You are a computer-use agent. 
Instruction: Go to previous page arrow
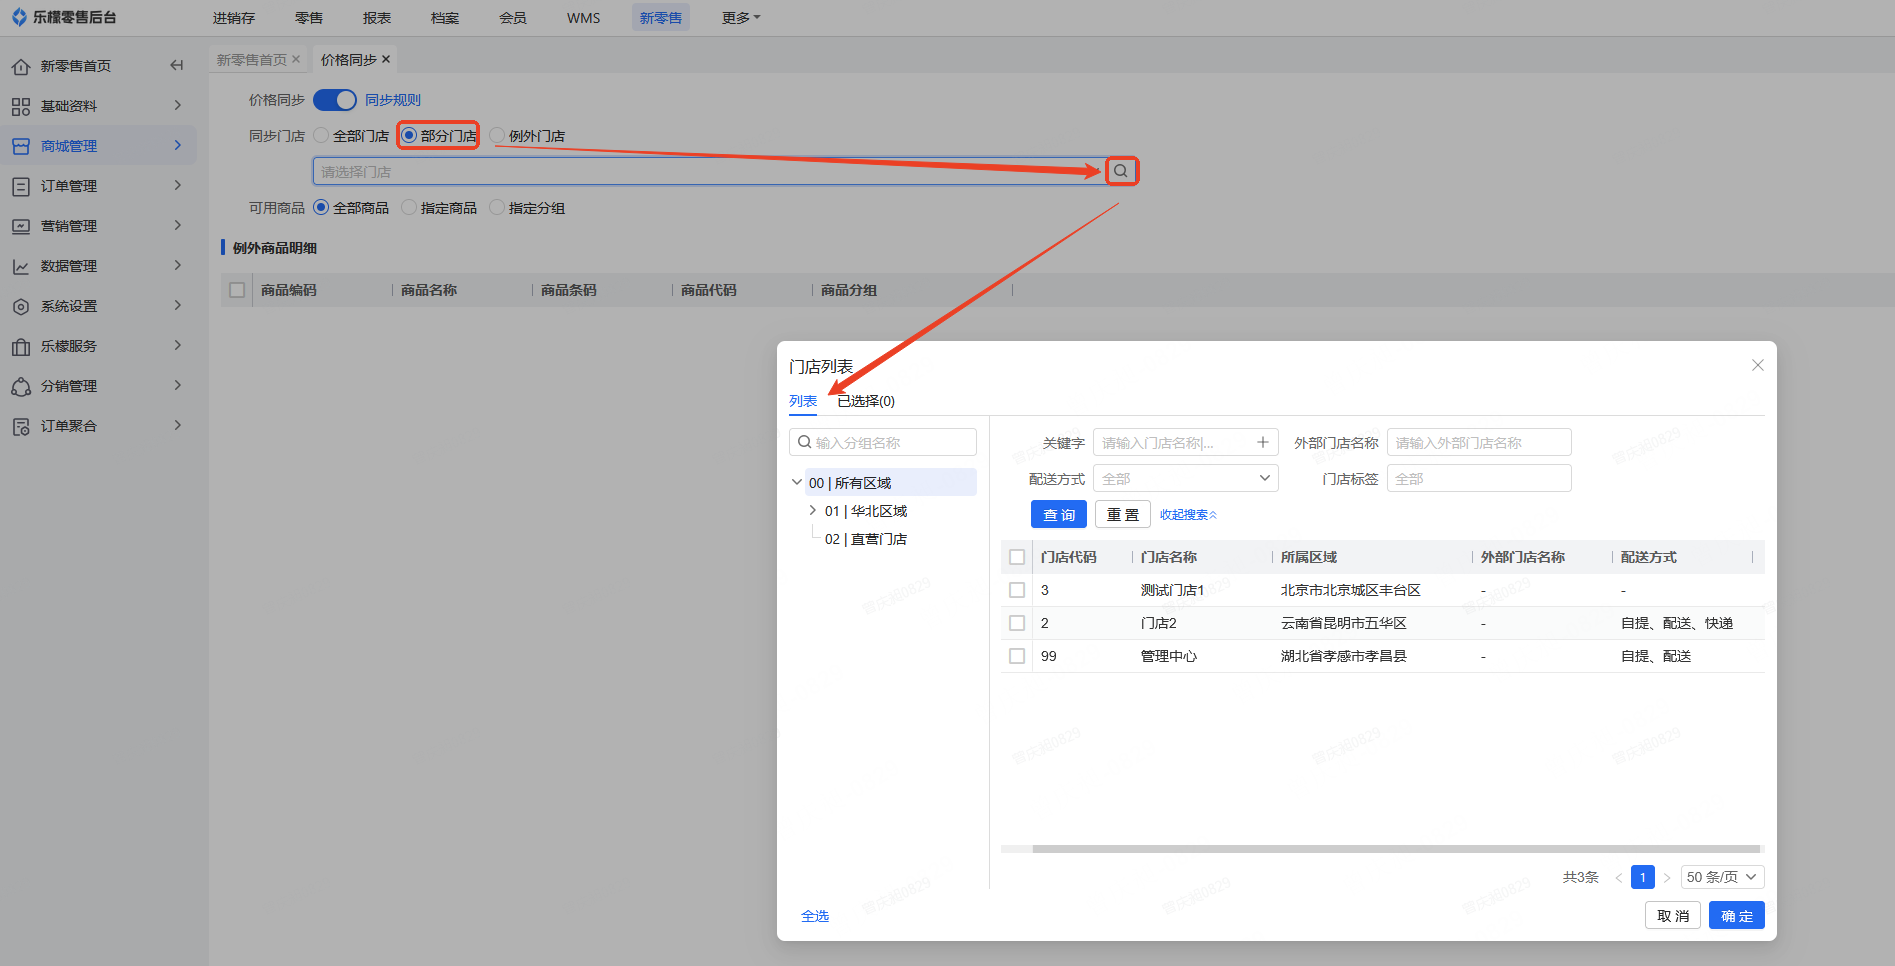coord(1618,877)
